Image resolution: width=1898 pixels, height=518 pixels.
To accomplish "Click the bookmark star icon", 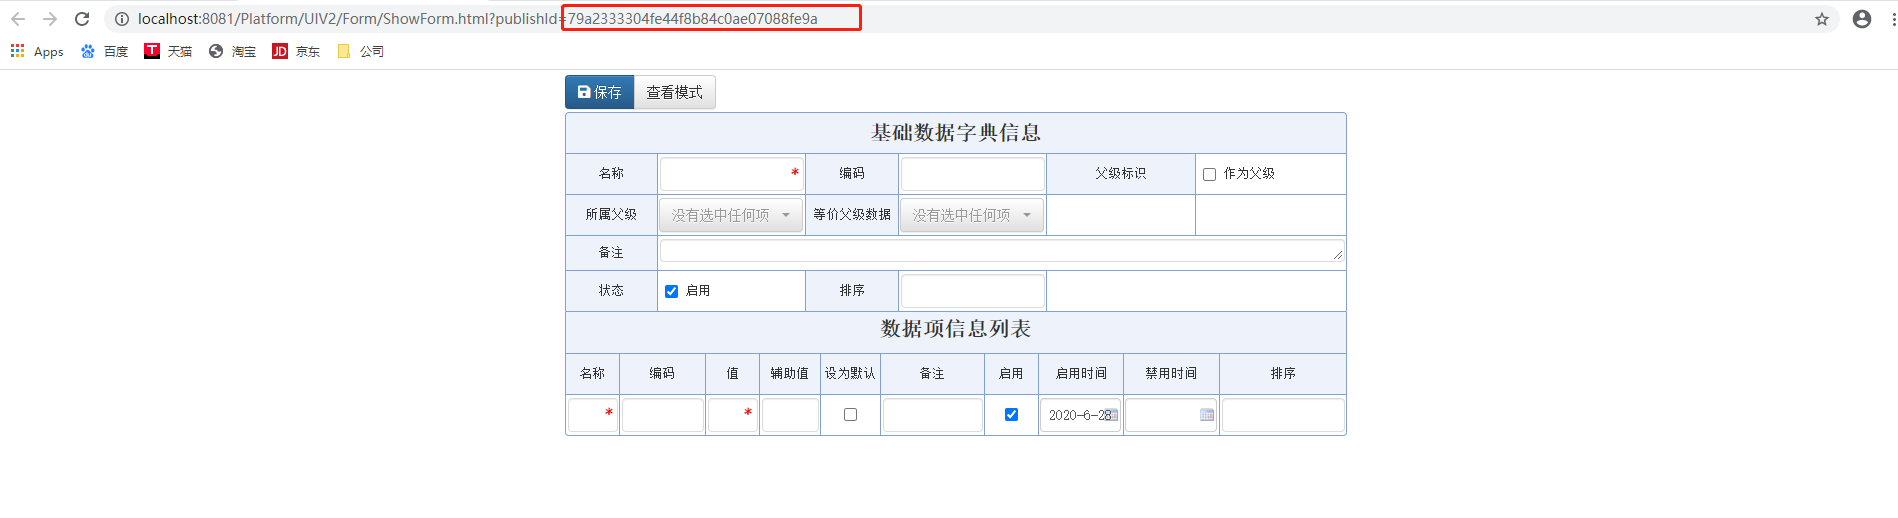I will coord(1821,19).
